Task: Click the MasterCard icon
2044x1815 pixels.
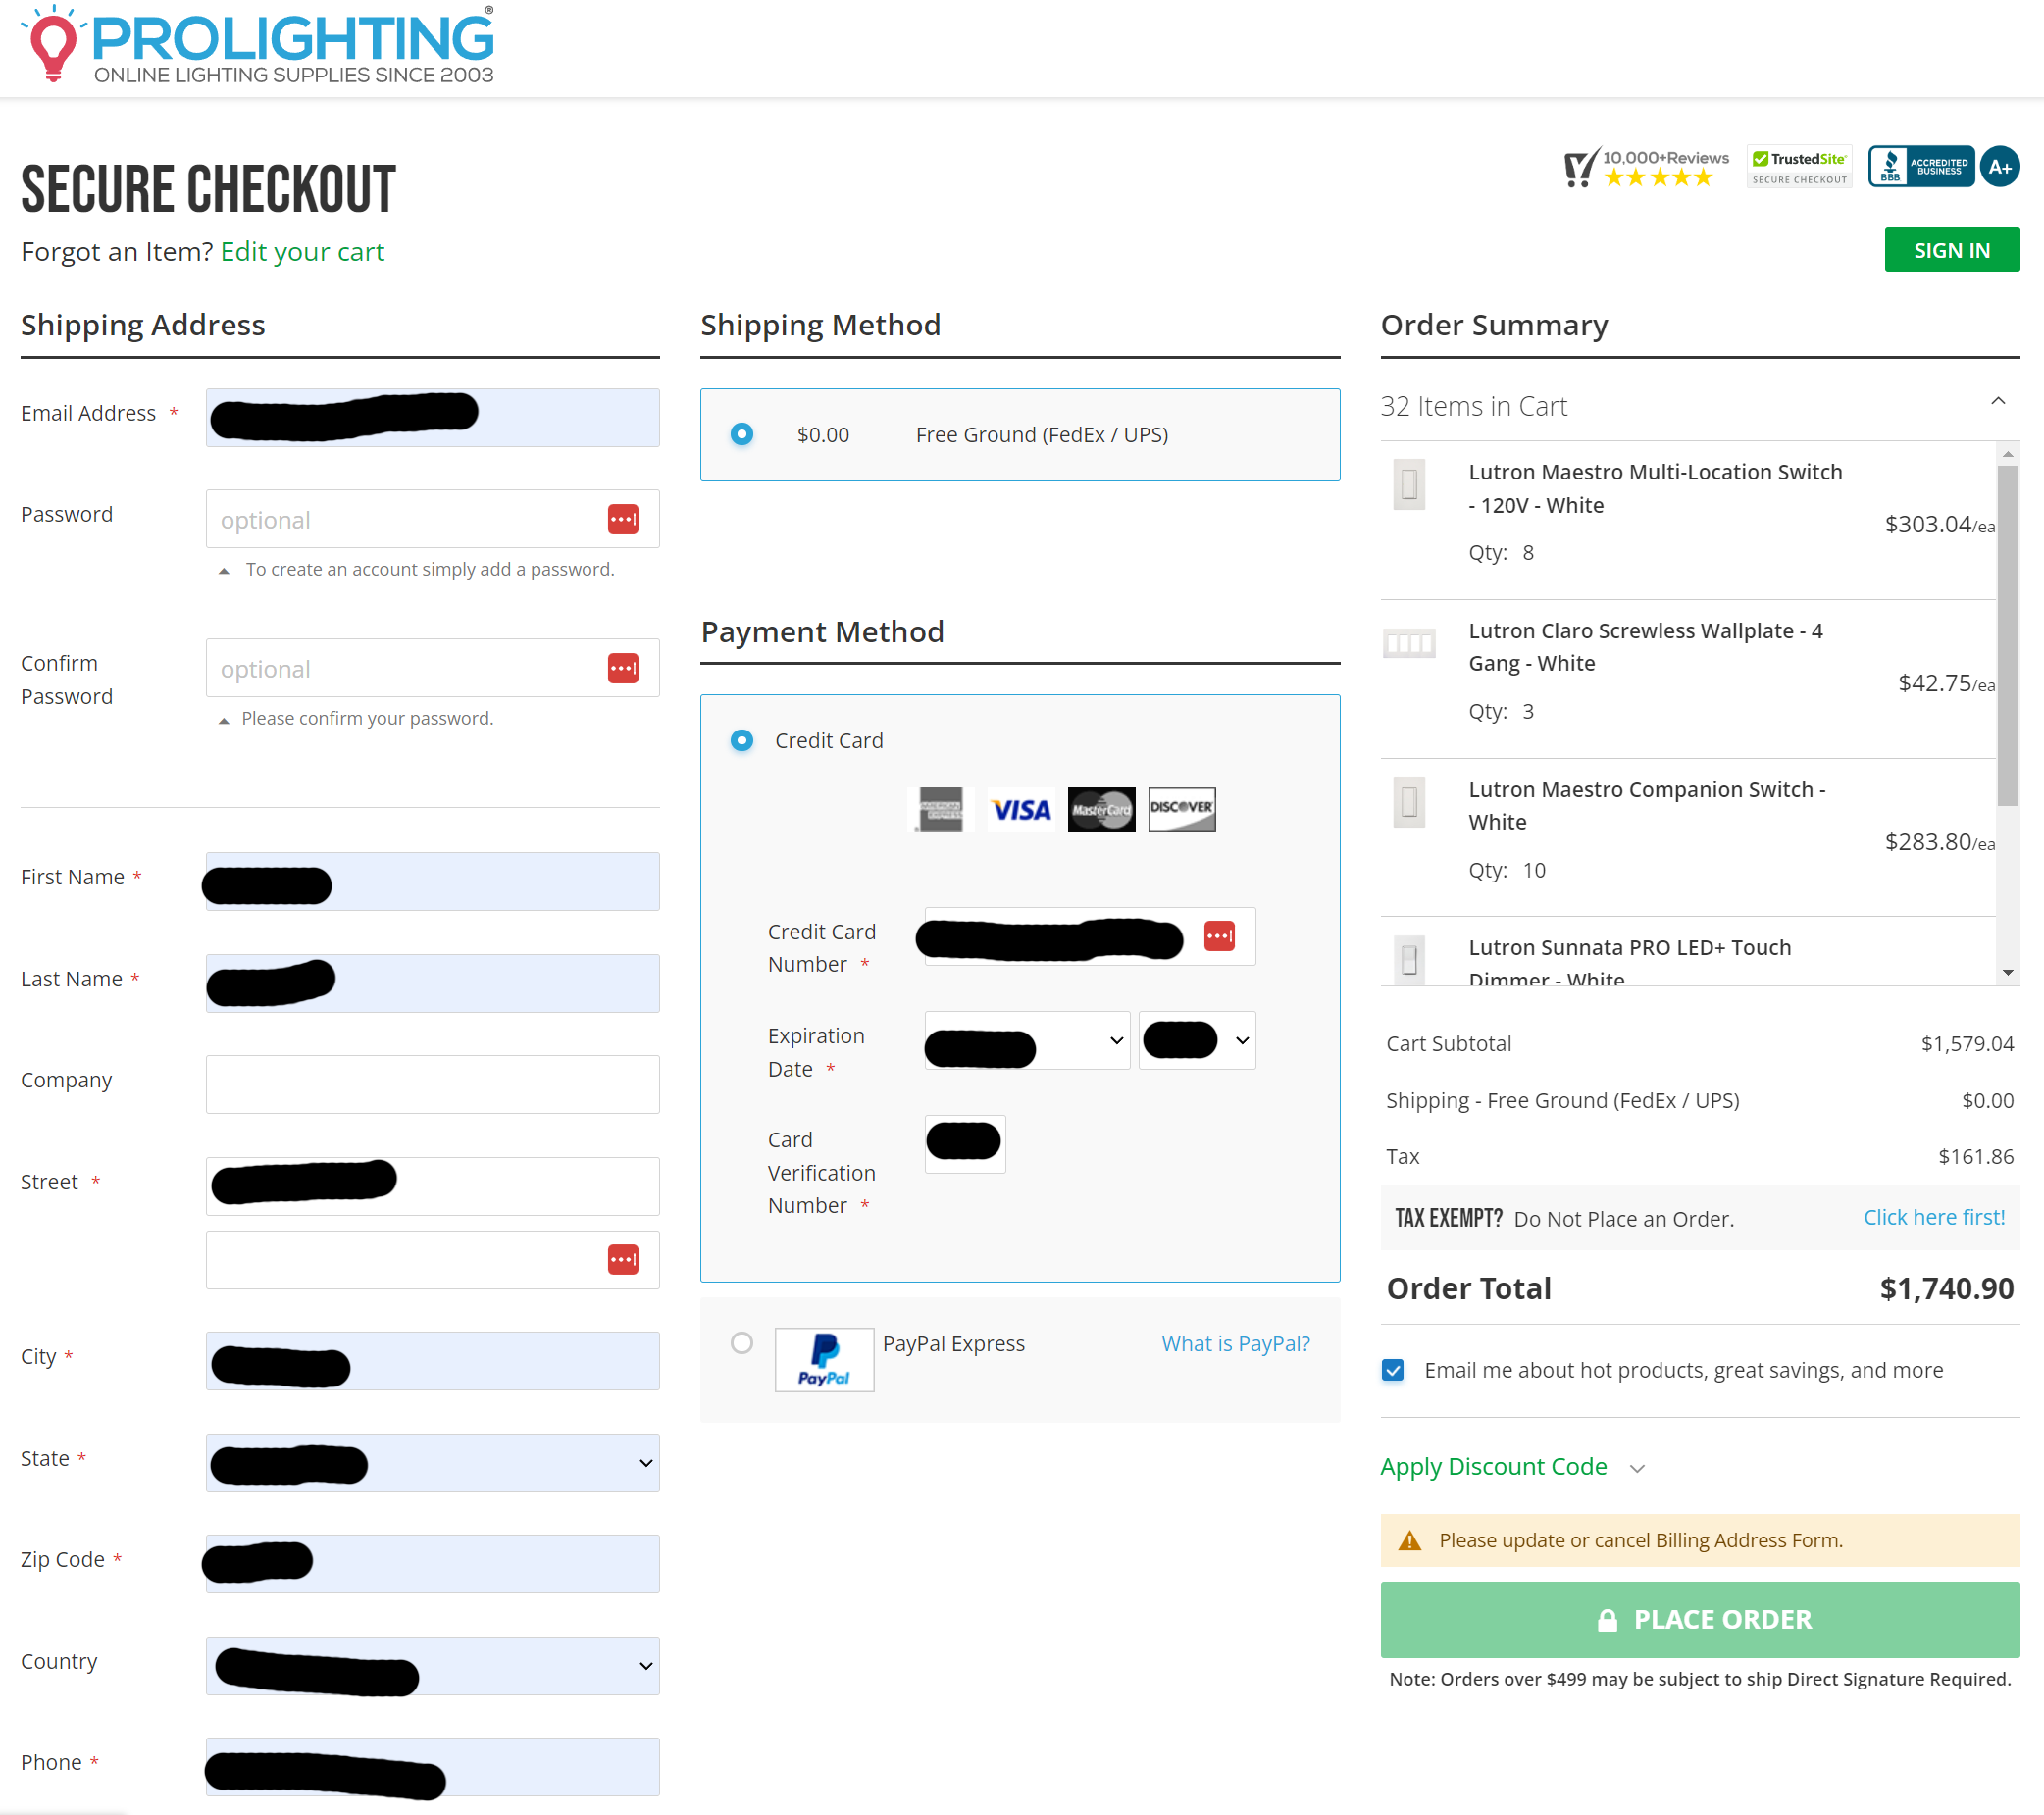Action: pos(1100,809)
